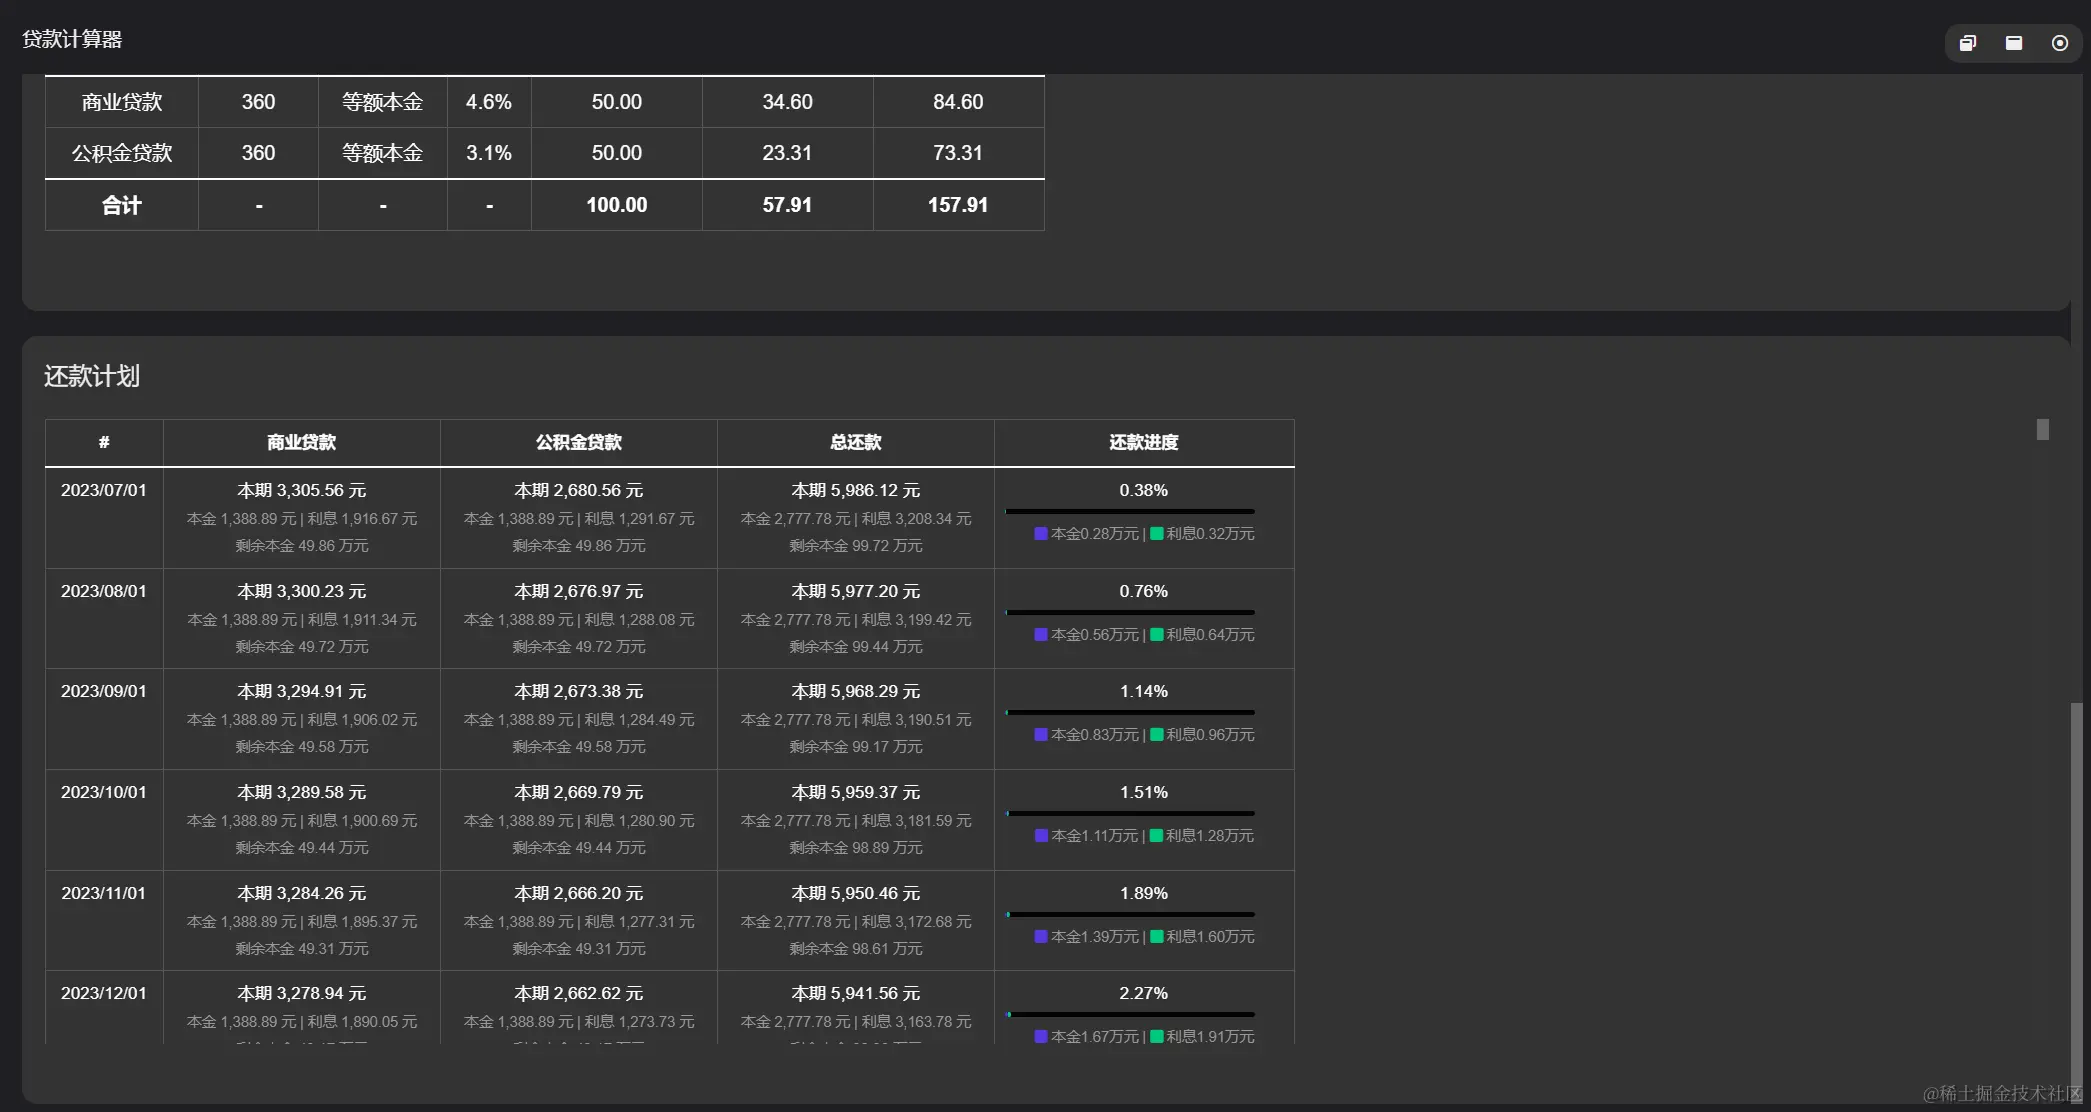2091x1112 pixels.
Task: Click the 贷款计算器 title text
Action: click(72, 39)
